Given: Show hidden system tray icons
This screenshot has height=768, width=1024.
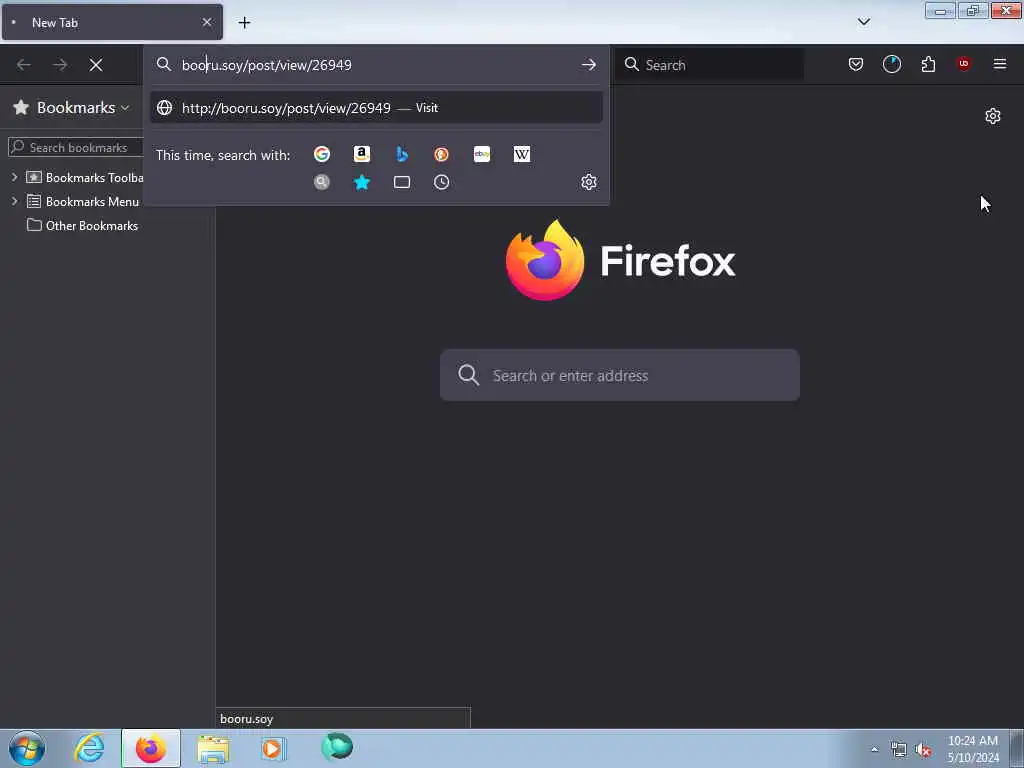Looking at the screenshot, I should click(874, 749).
